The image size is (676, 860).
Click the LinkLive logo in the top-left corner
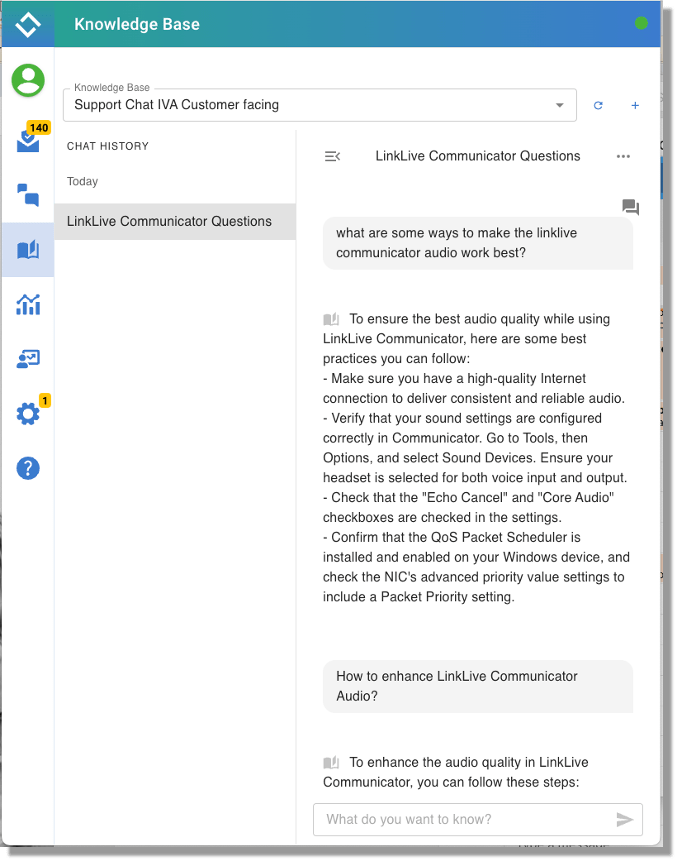click(x=28, y=24)
